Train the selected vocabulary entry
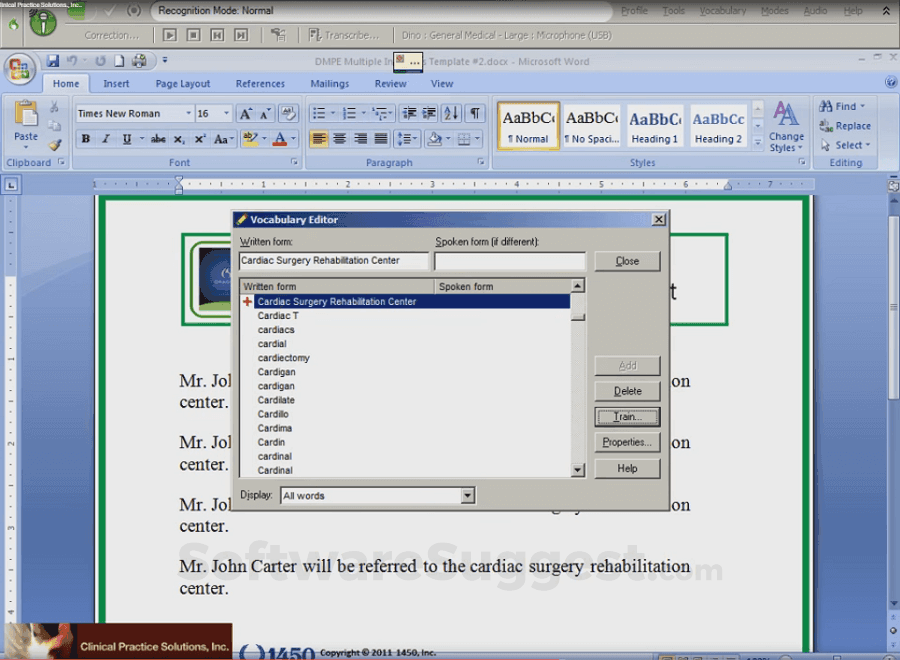 (627, 416)
